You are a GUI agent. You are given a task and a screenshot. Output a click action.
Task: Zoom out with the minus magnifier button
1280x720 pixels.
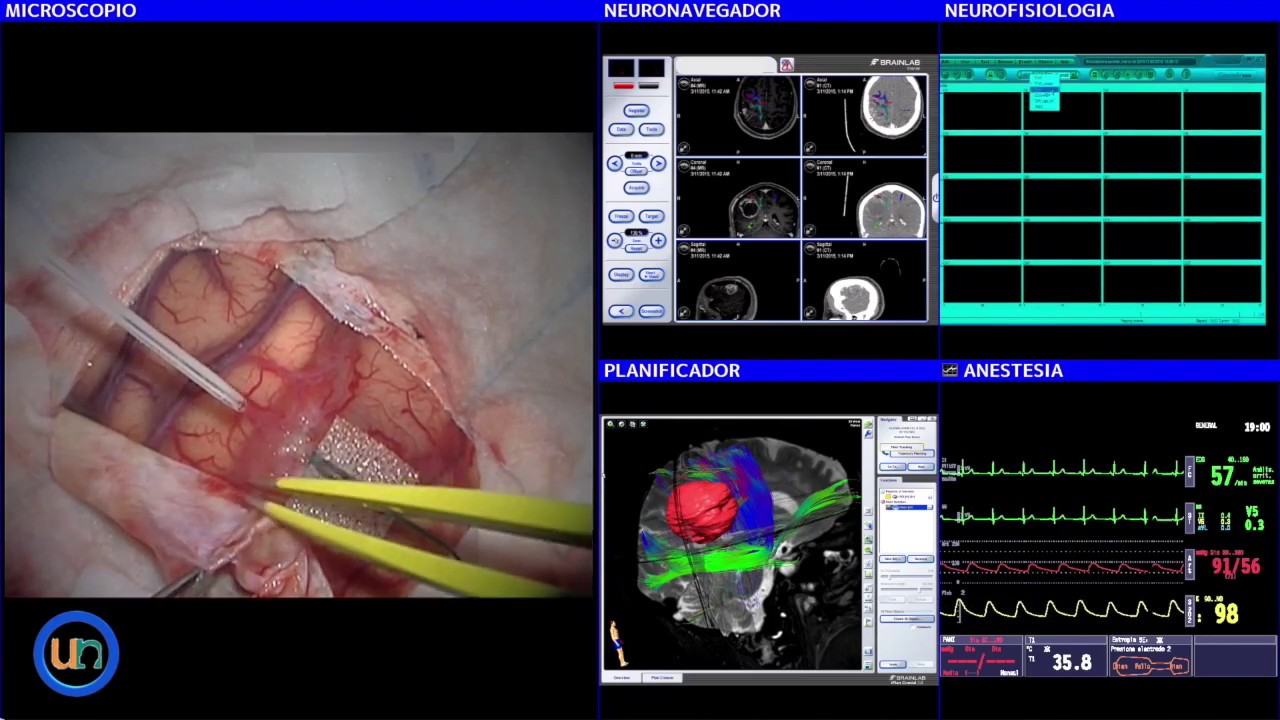click(x=615, y=241)
